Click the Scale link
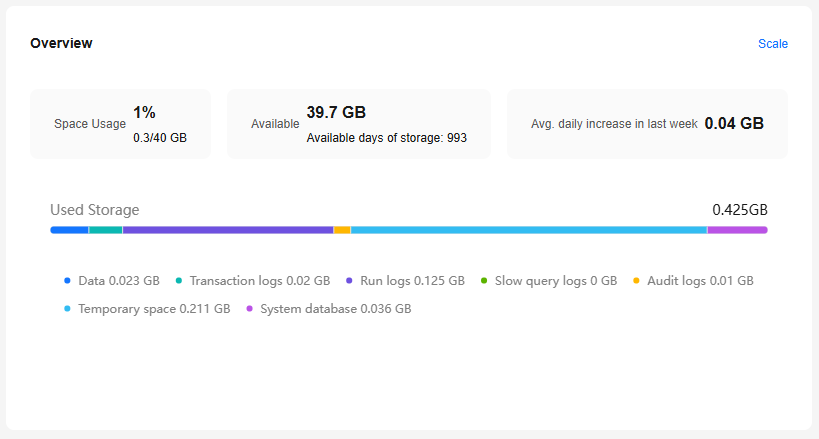This screenshot has height=439, width=819. (772, 44)
